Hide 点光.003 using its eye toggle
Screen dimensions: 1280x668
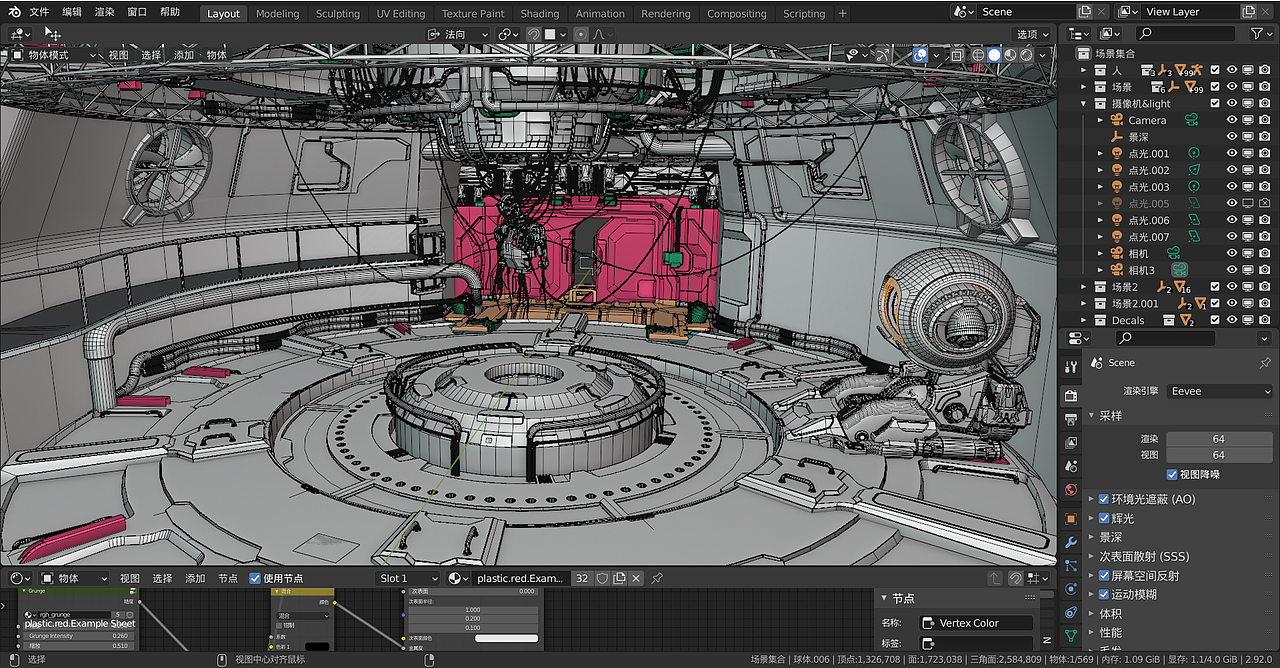click(1232, 186)
